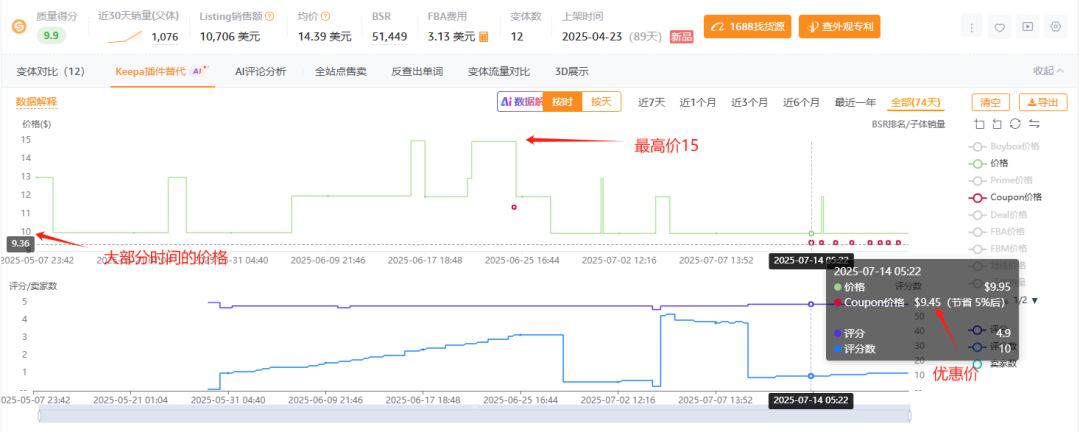The image size is (1080, 432).
Task: Toggle FBM价格 series in legend
Action: (999, 249)
